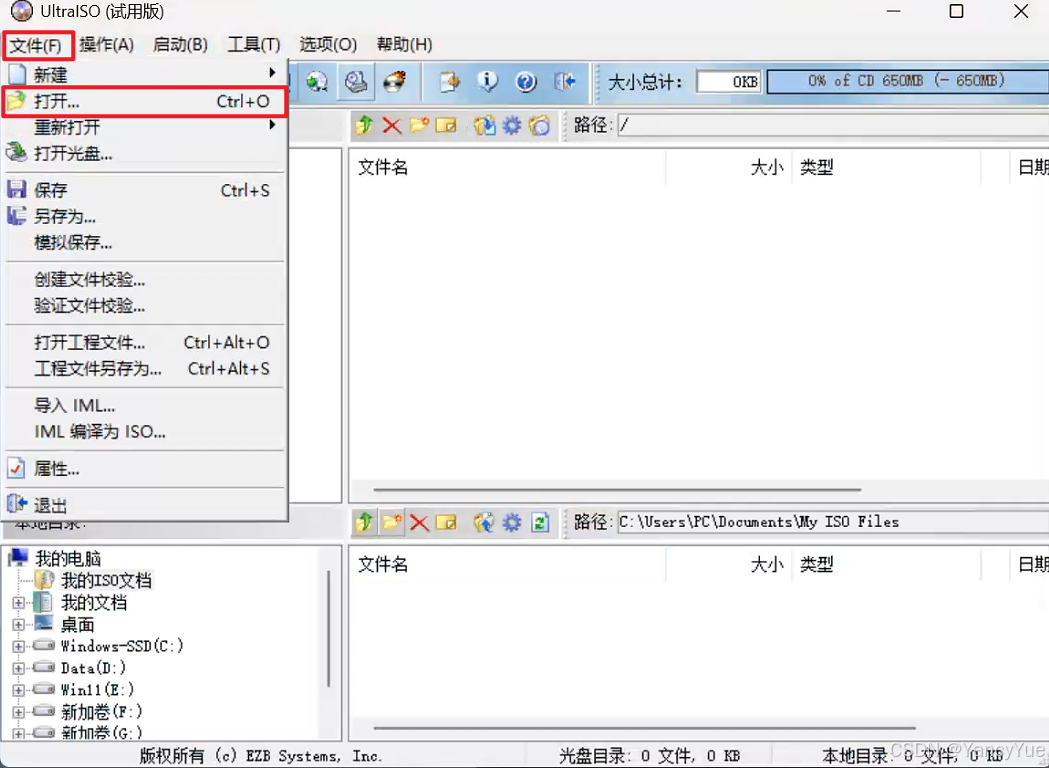Click the red X delete icon in image pane
The image size is (1049, 768).
click(x=392, y=125)
